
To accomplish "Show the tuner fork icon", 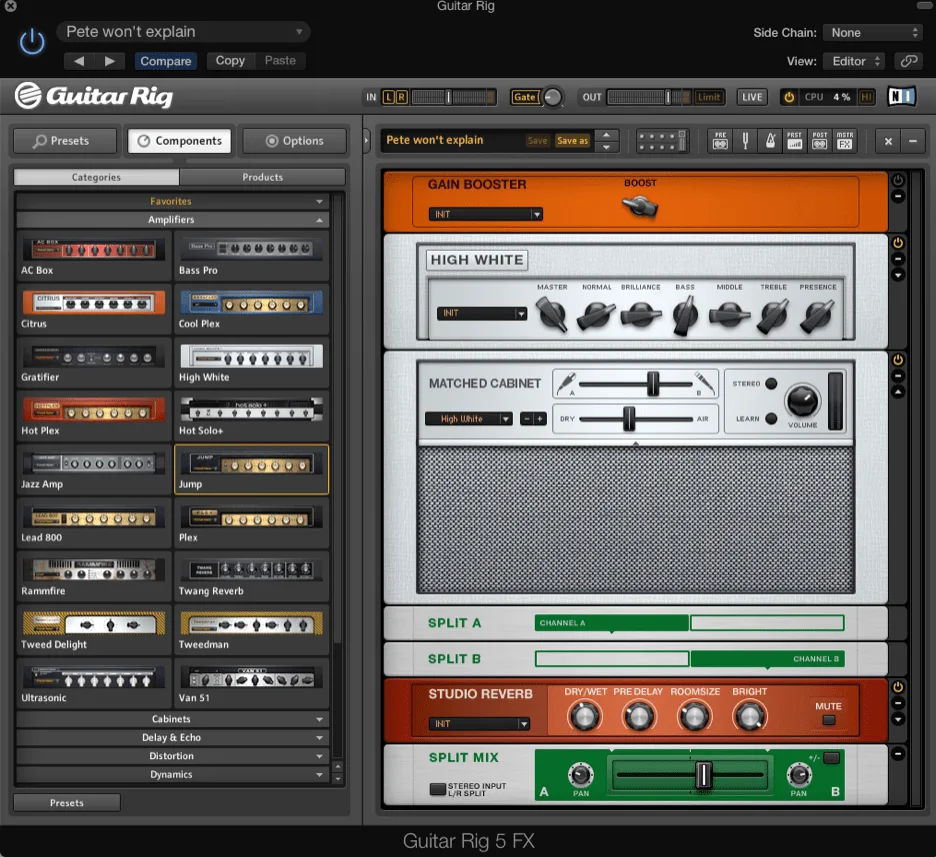I will [745, 141].
